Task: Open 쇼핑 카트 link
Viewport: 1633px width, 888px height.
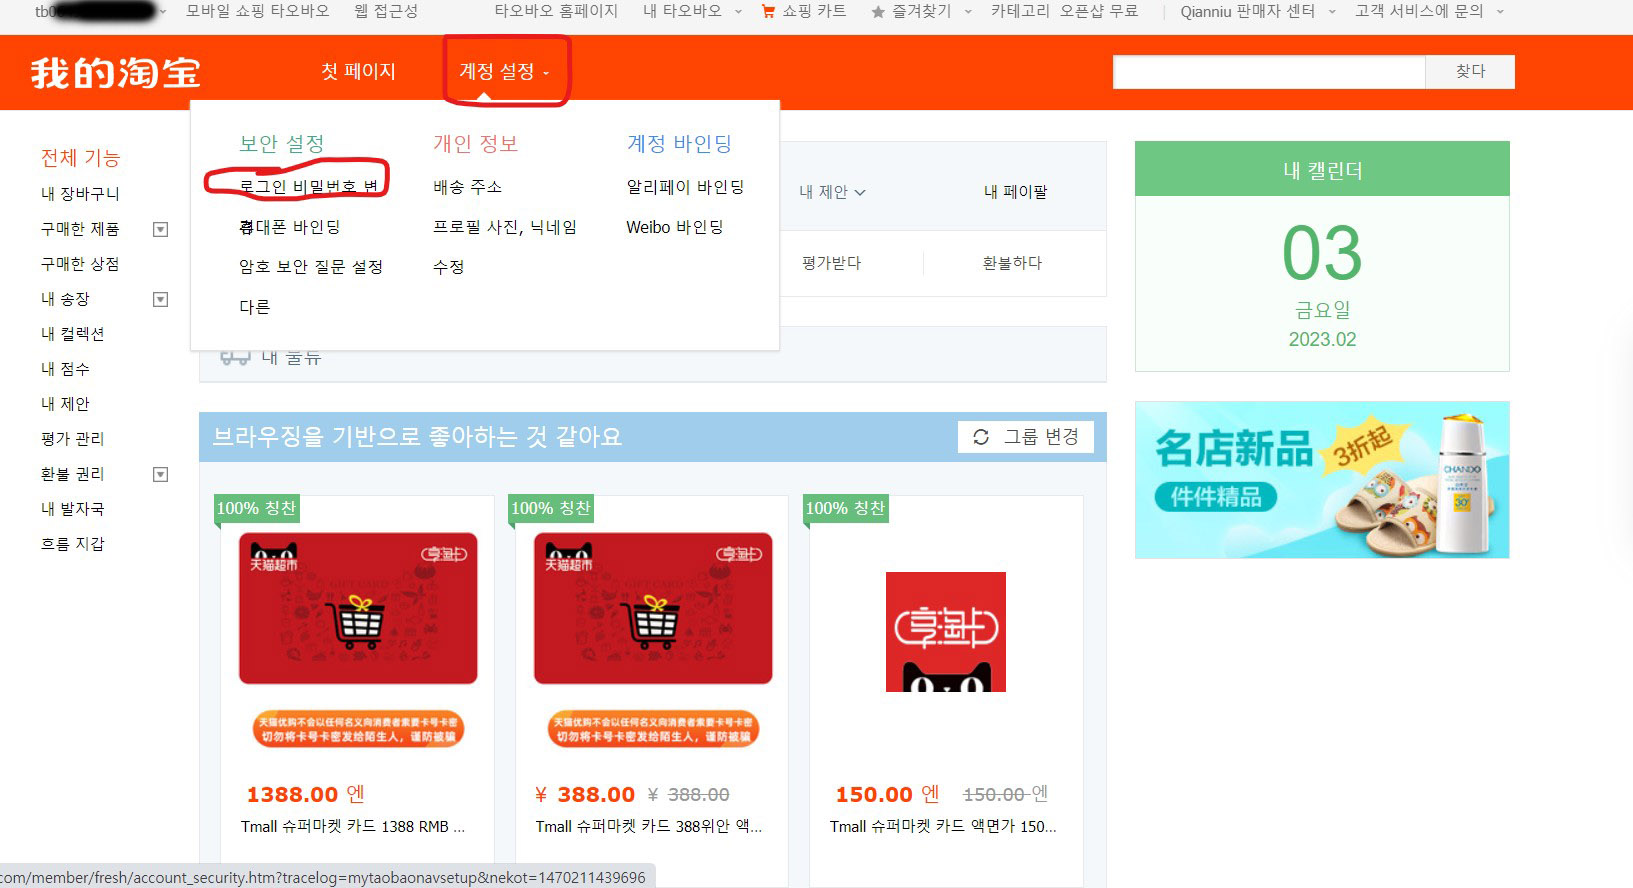Action: tap(814, 12)
